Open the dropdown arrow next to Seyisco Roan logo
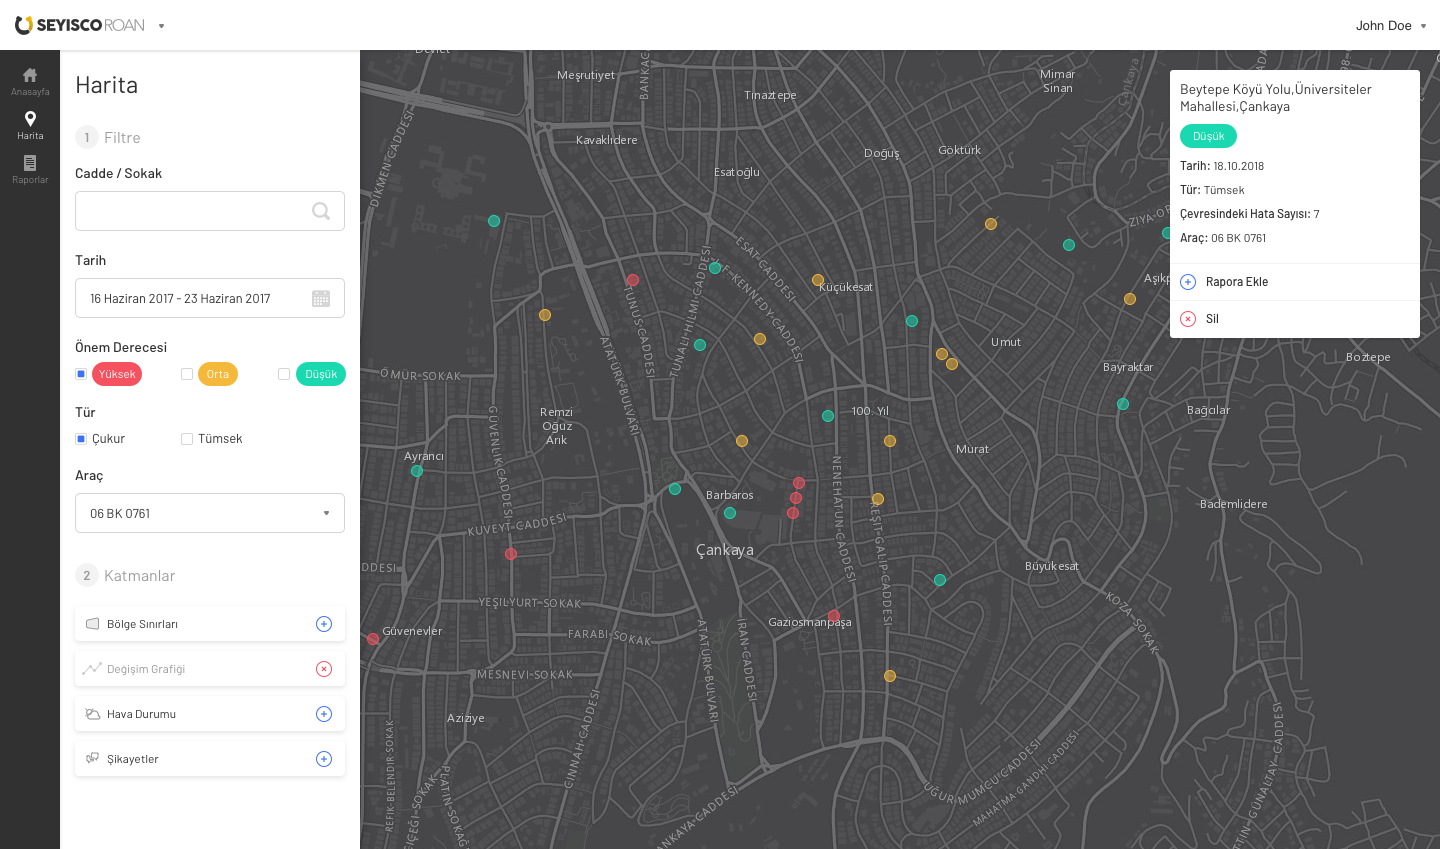The width and height of the screenshot is (1440, 849). 161,26
